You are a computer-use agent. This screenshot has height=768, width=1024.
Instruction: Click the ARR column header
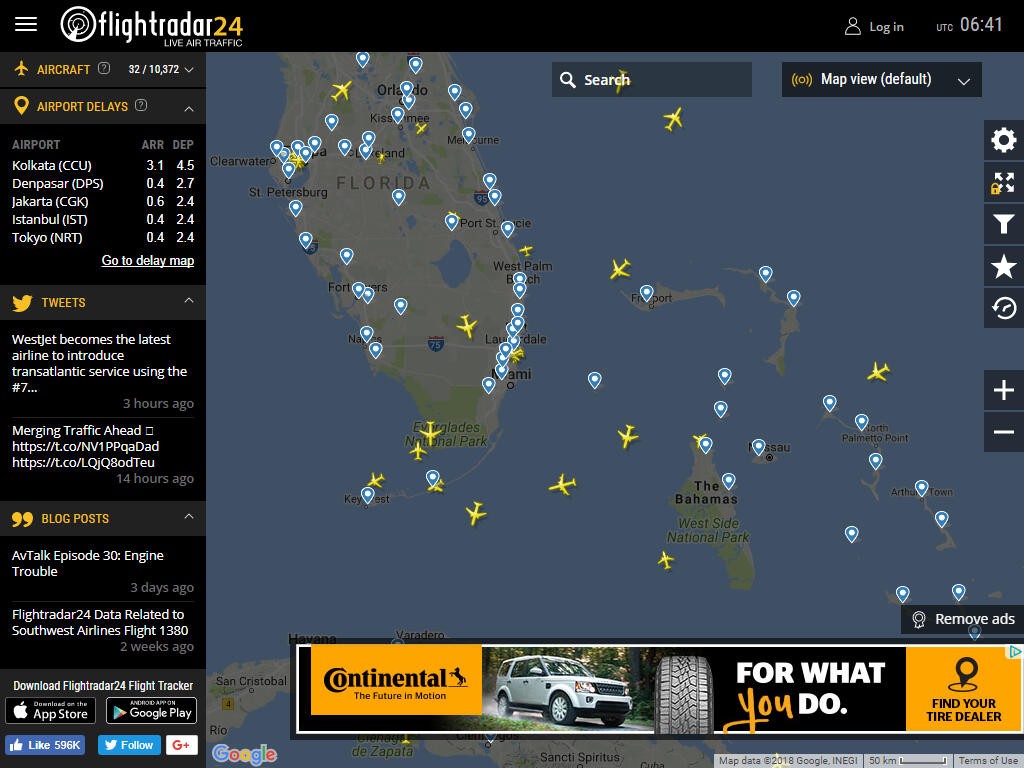coord(153,145)
